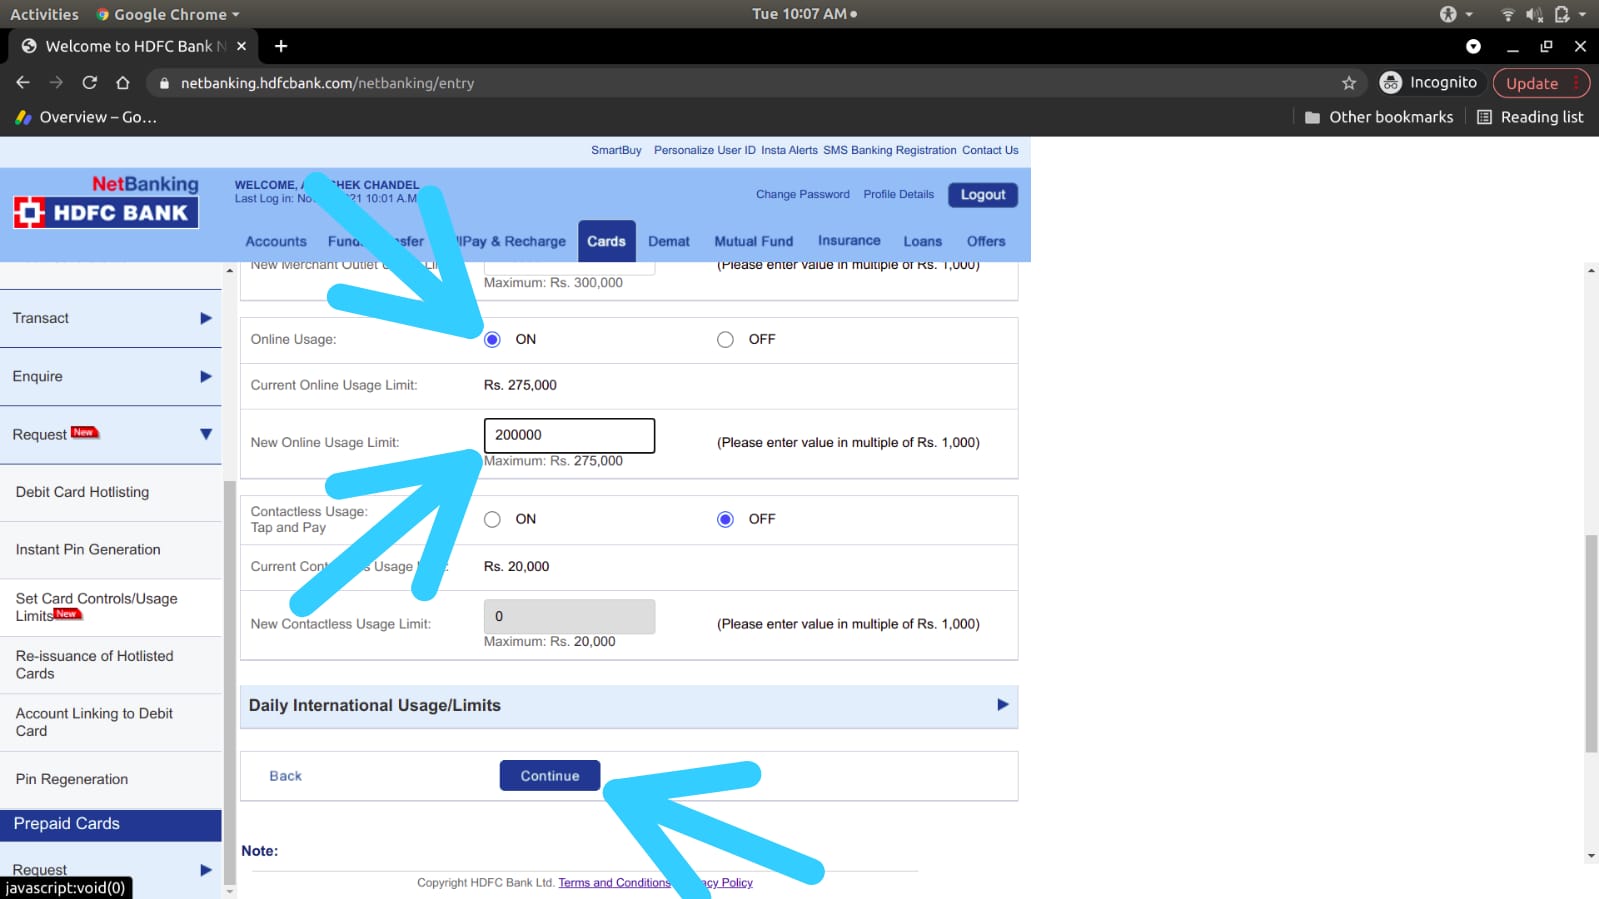Click the New Contactless Usage Limit field
1599x899 pixels.
pyautogui.click(x=569, y=617)
